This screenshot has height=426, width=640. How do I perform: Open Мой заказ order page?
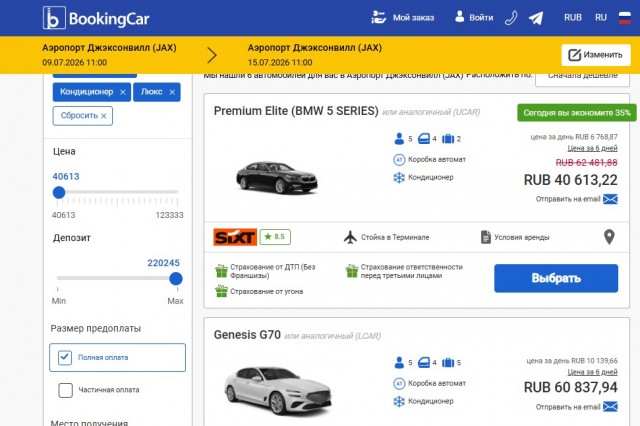coord(402,18)
